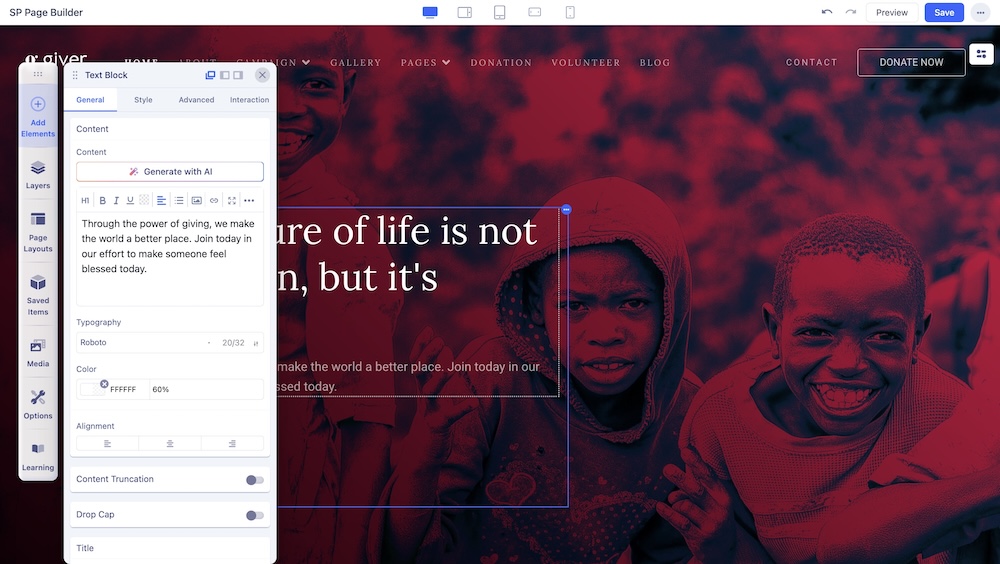Screen dimensions: 1000x564
Task: Toggle italic formatting in the editor
Action: 116,200
